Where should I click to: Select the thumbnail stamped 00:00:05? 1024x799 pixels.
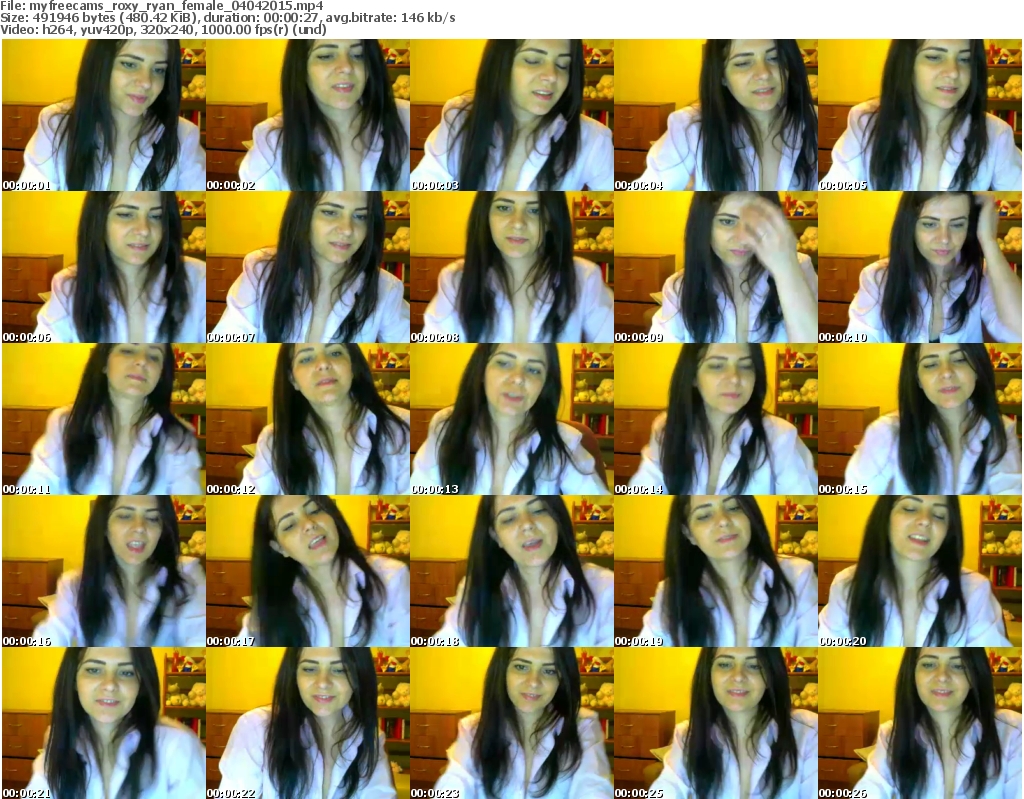920,115
